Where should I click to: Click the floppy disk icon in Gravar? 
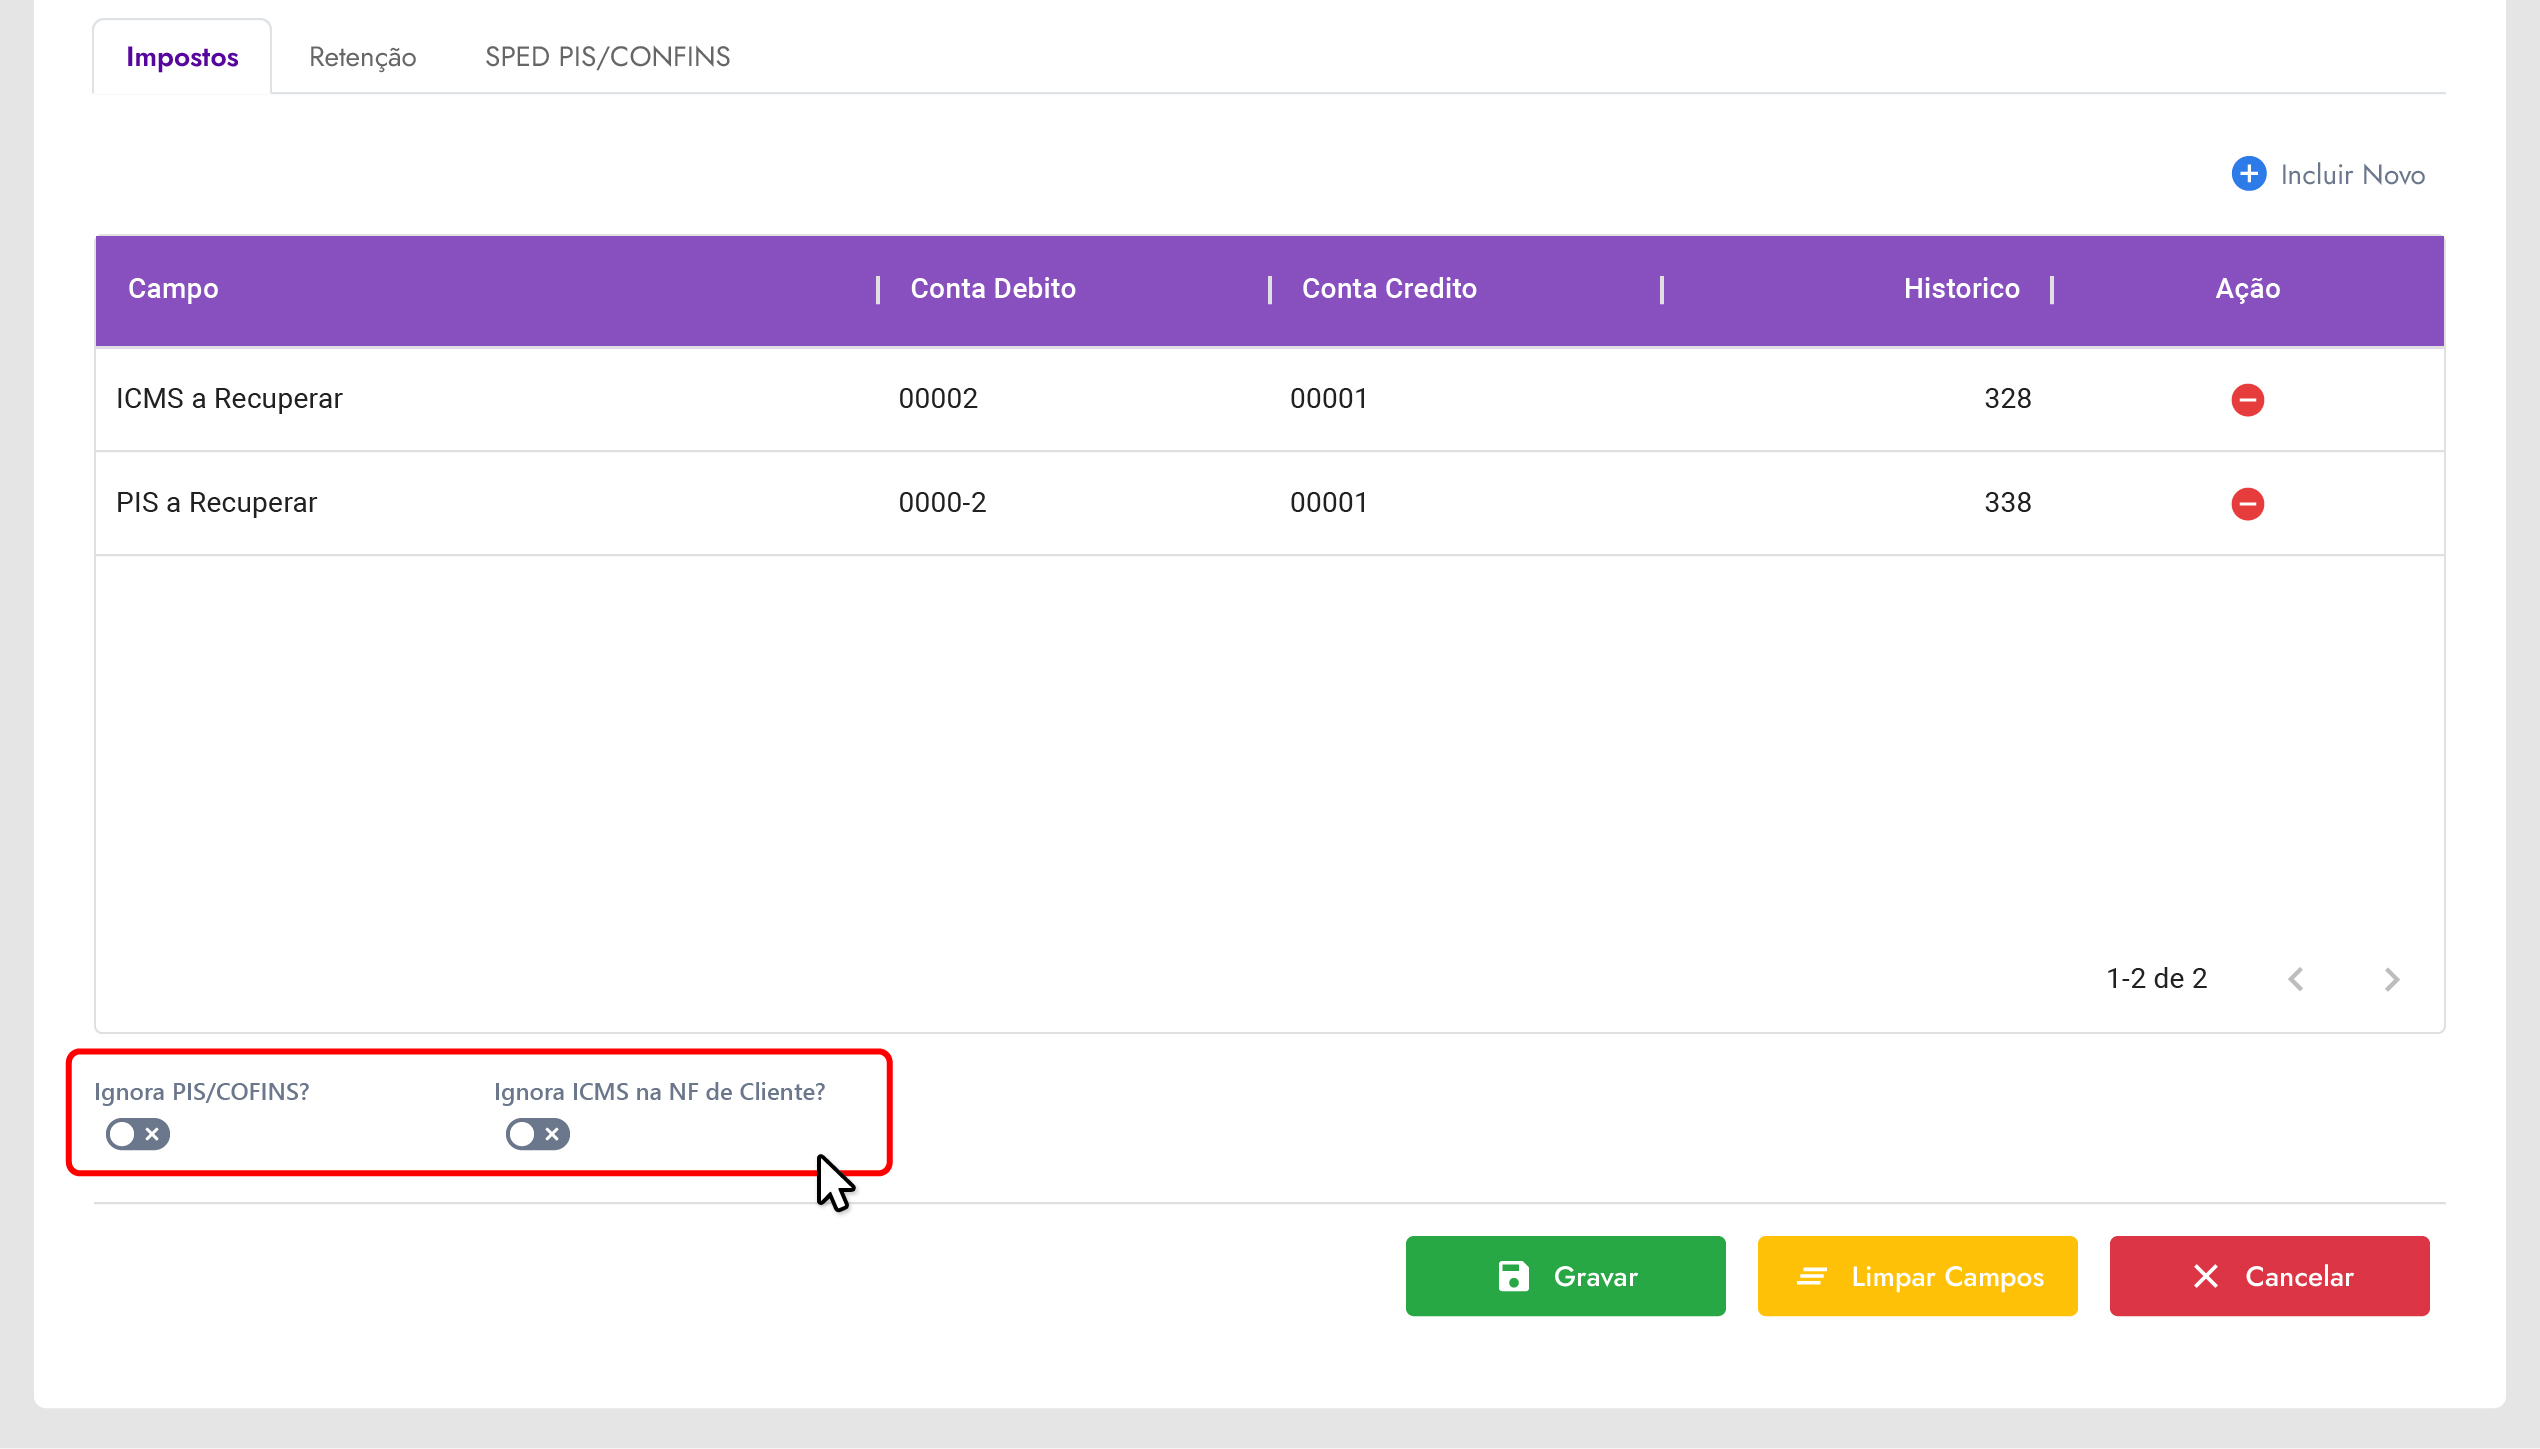(1513, 1276)
